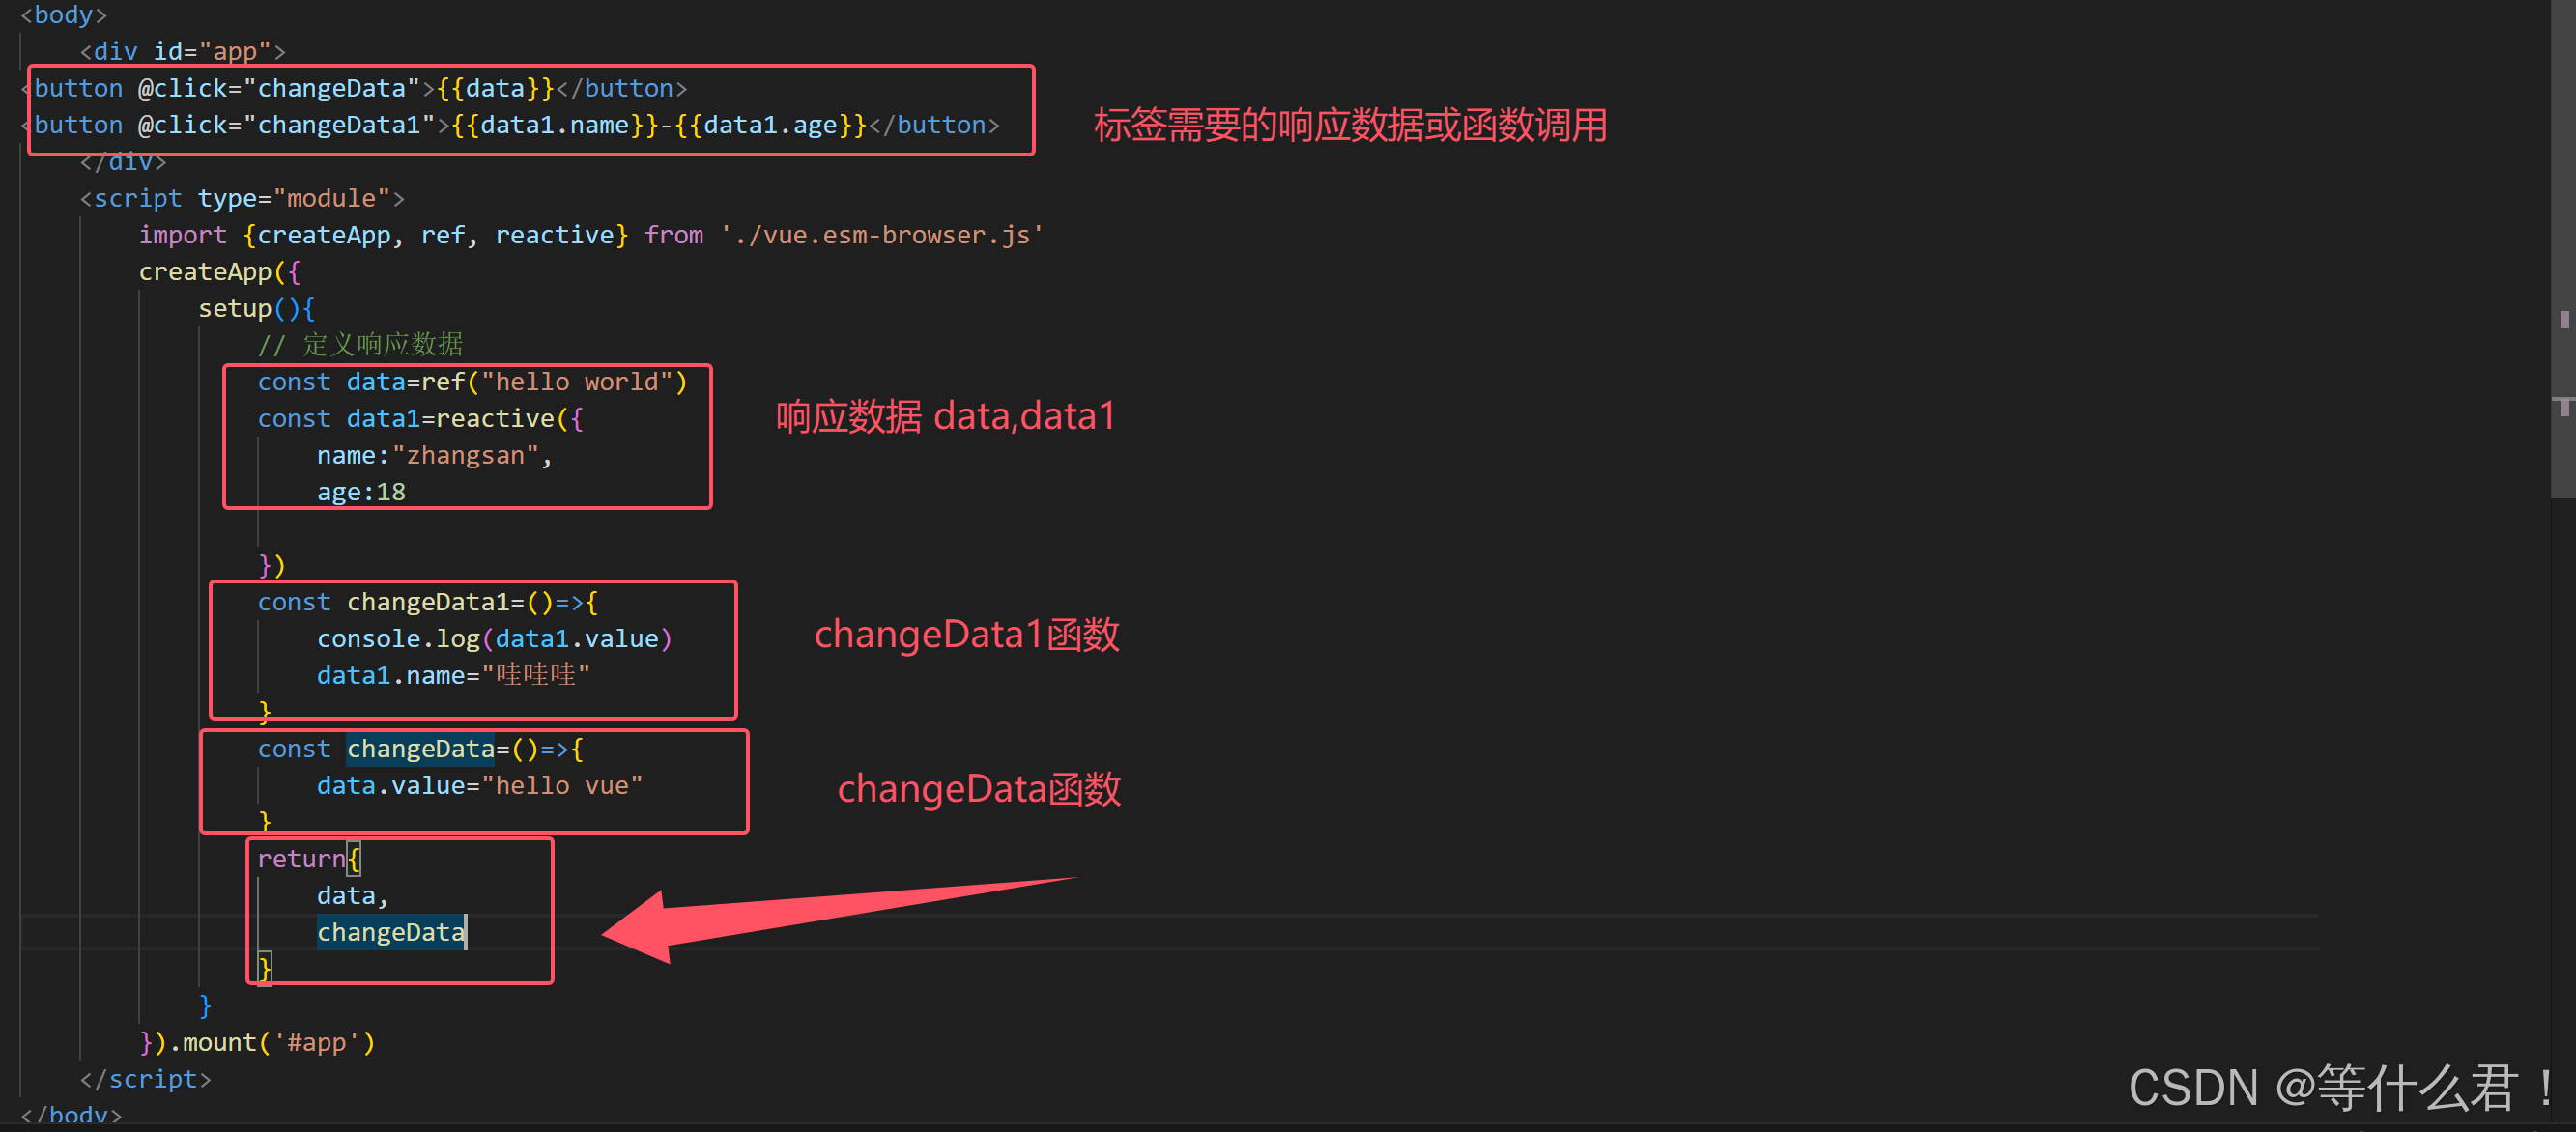This screenshot has width=2576, height=1132.
Task: Click the comment '// 定义响应数据'
Action: [360, 345]
